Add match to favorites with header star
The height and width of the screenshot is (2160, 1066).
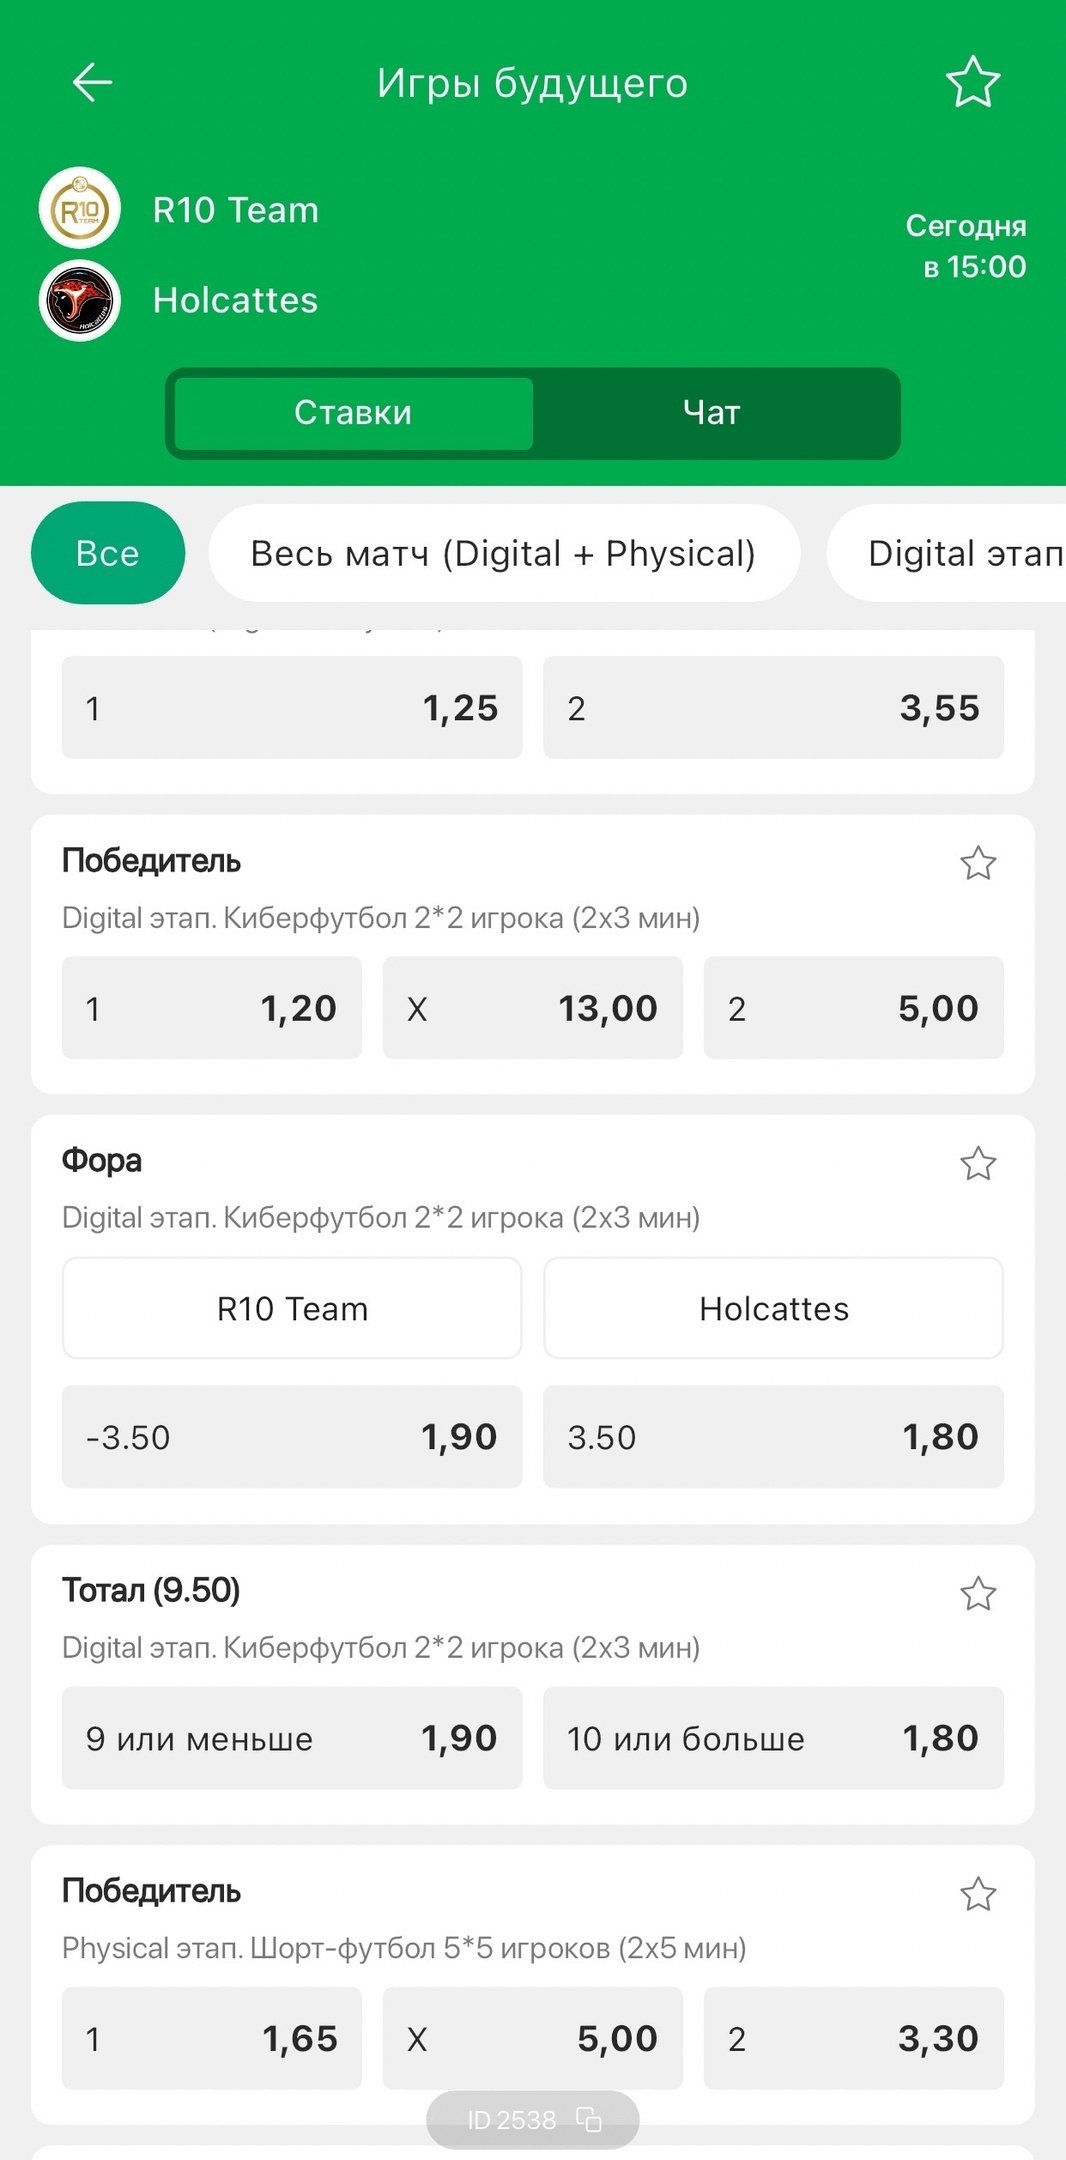pos(972,83)
